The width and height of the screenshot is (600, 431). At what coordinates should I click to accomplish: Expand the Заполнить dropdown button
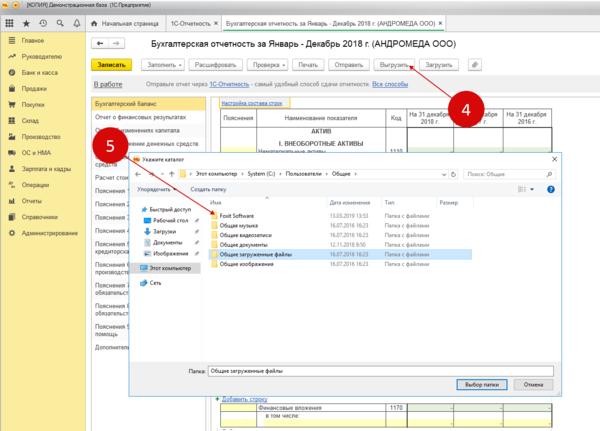(x=162, y=64)
